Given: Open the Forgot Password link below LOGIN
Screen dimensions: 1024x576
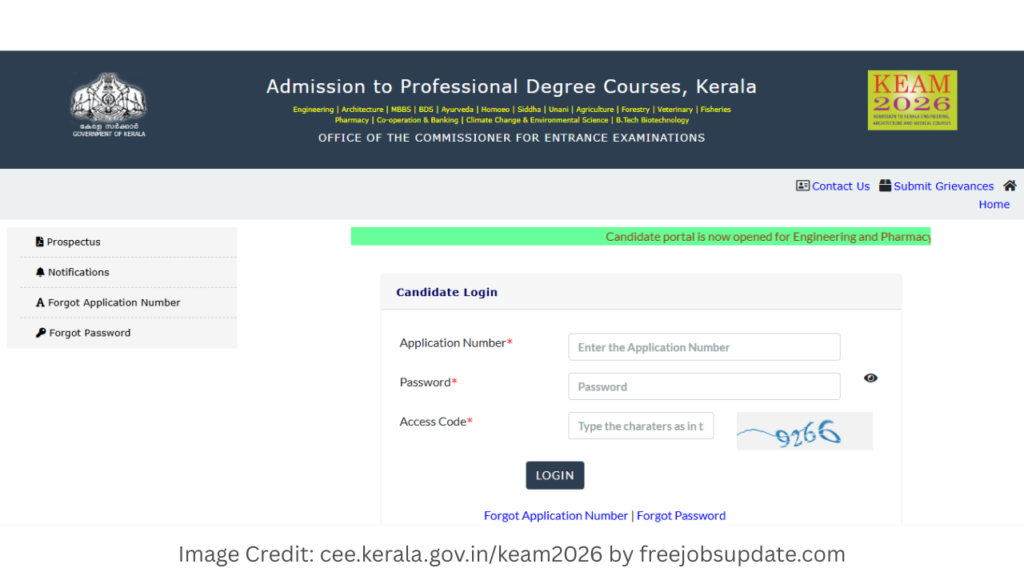Looking at the screenshot, I should tap(681, 516).
